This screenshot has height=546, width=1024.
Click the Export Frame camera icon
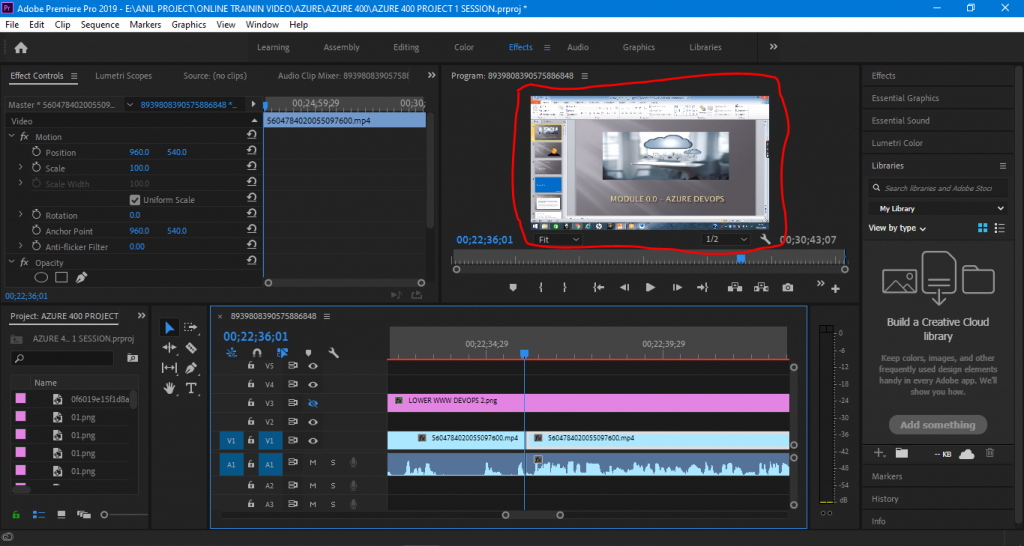coord(788,287)
